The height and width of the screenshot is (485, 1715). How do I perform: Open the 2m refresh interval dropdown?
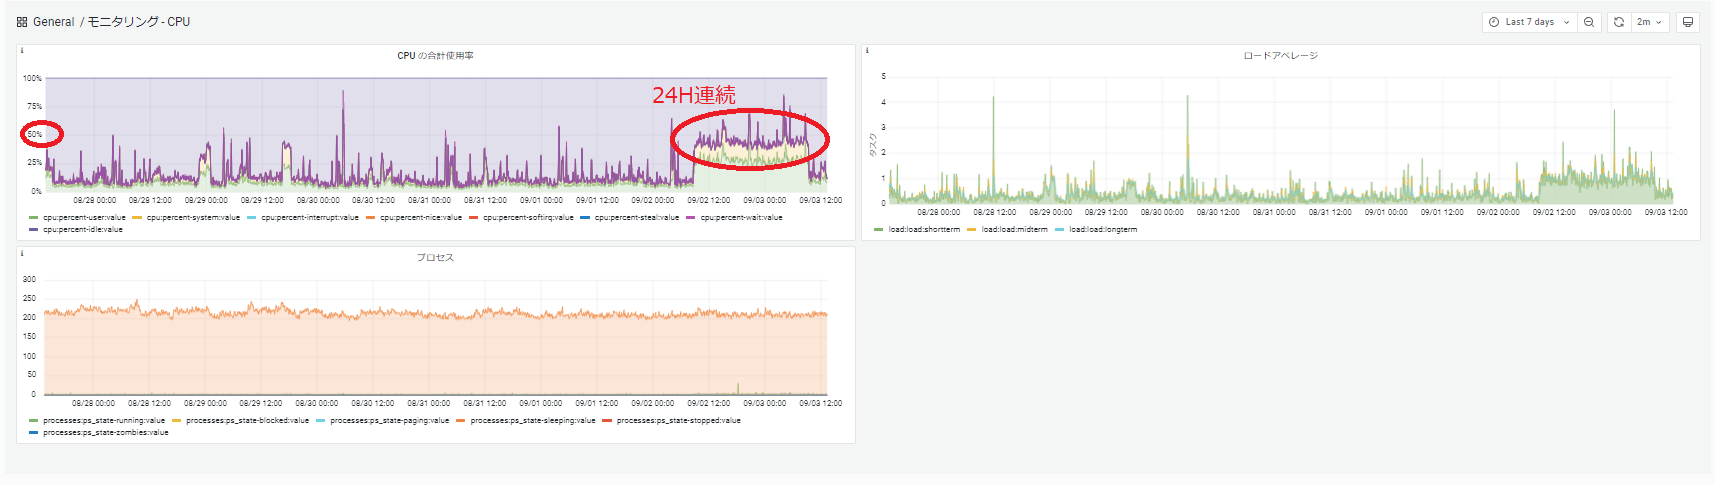click(x=1649, y=22)
